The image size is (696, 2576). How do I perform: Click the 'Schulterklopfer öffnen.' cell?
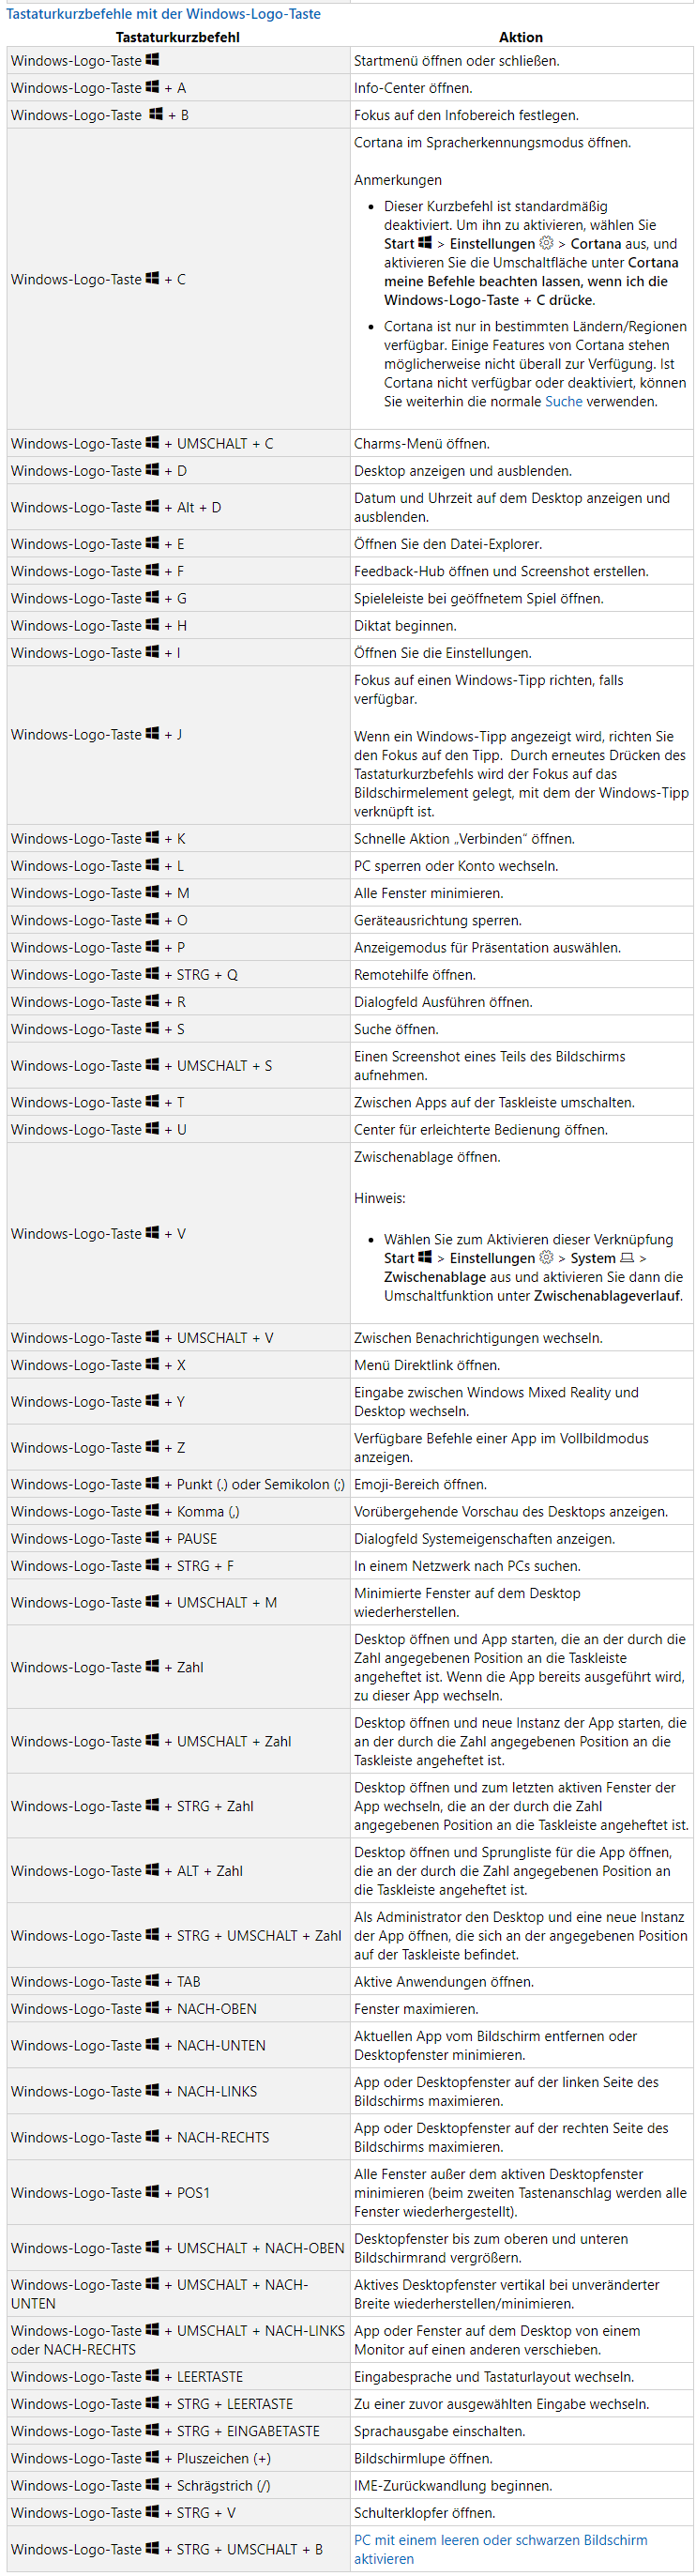[x=521, y=2512]
